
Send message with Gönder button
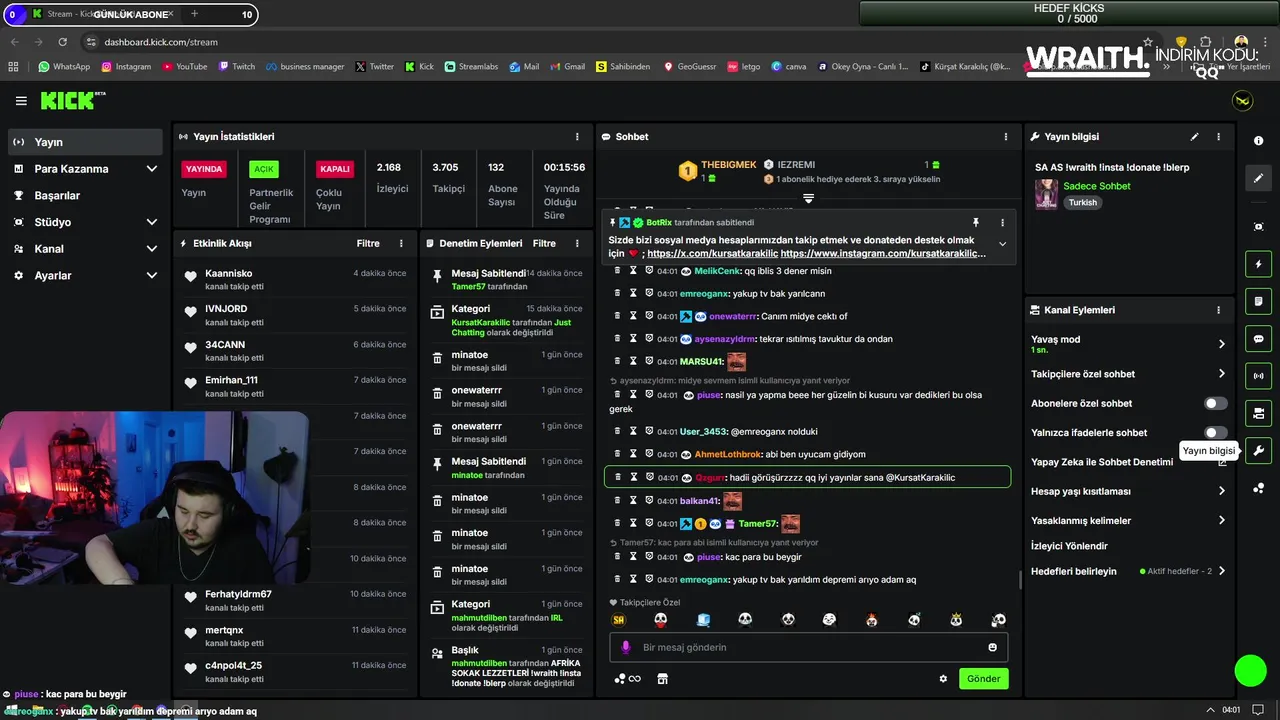coord(983,678)
